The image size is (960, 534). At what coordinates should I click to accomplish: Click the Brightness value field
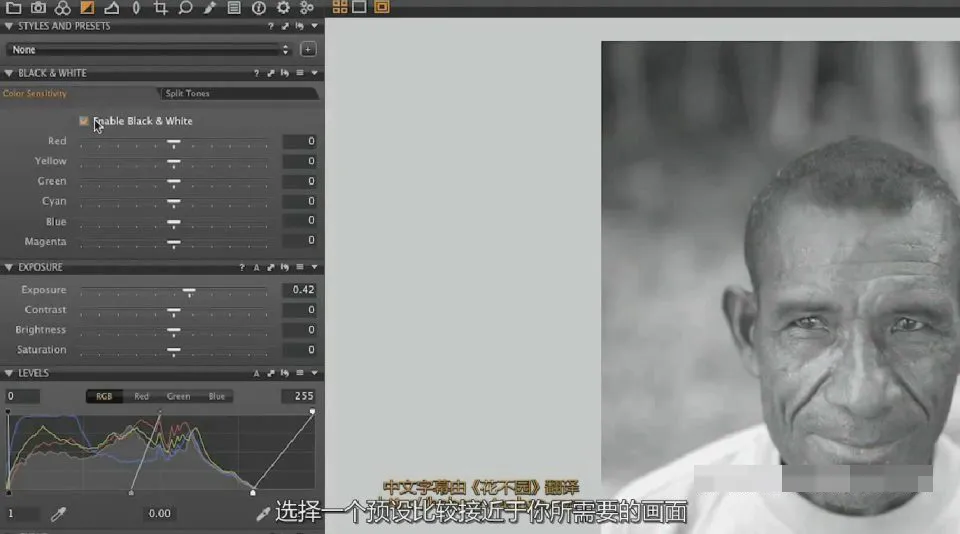(299, 330)
